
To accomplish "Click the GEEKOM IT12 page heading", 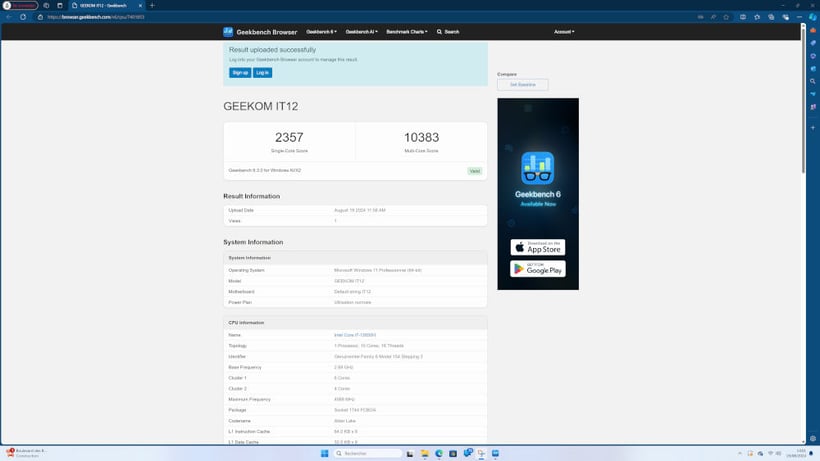I will pyautogui.click(x=260, y=106).
